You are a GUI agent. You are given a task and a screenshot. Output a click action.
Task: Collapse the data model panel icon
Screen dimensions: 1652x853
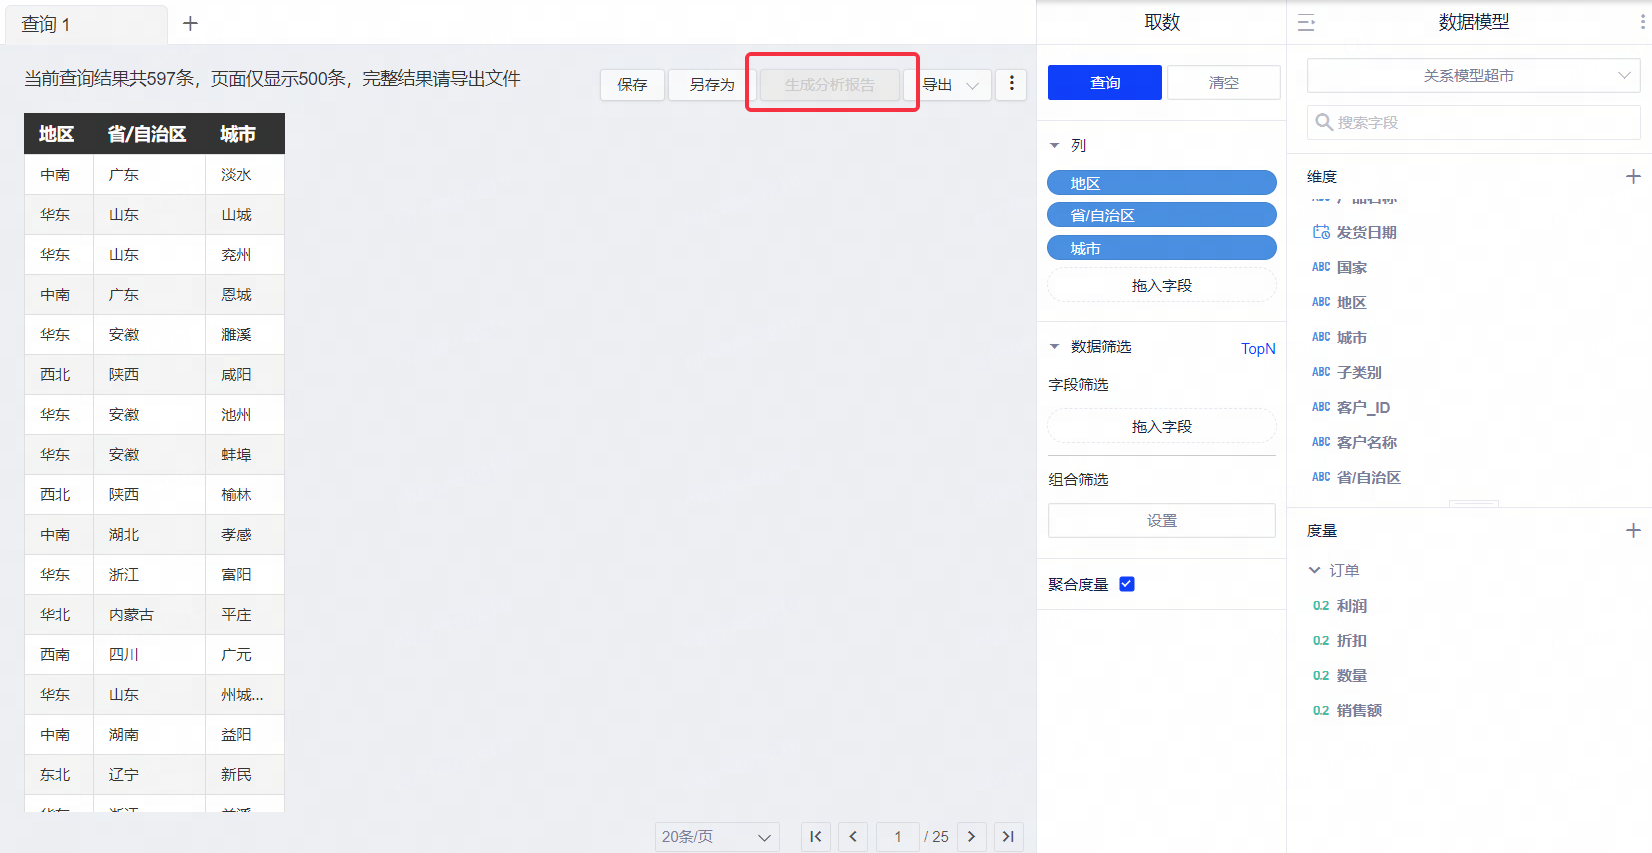(1306, 23)
